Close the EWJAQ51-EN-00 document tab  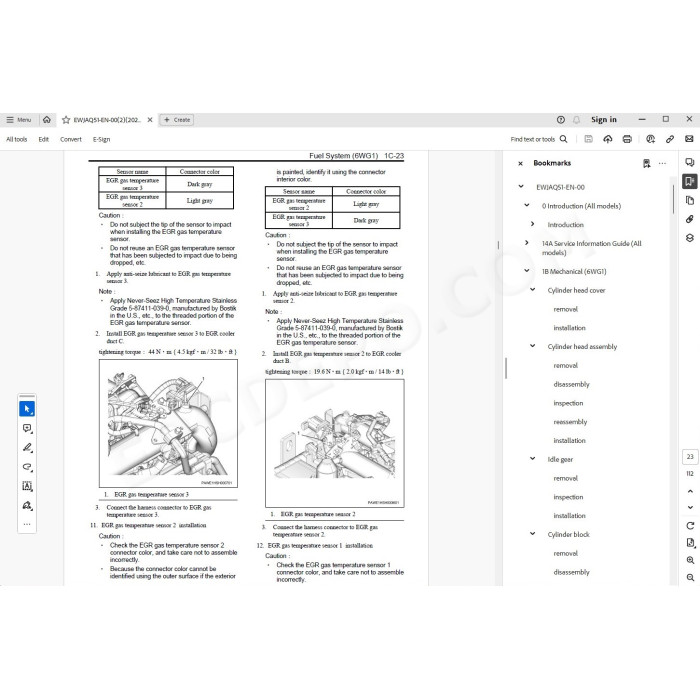150,120
